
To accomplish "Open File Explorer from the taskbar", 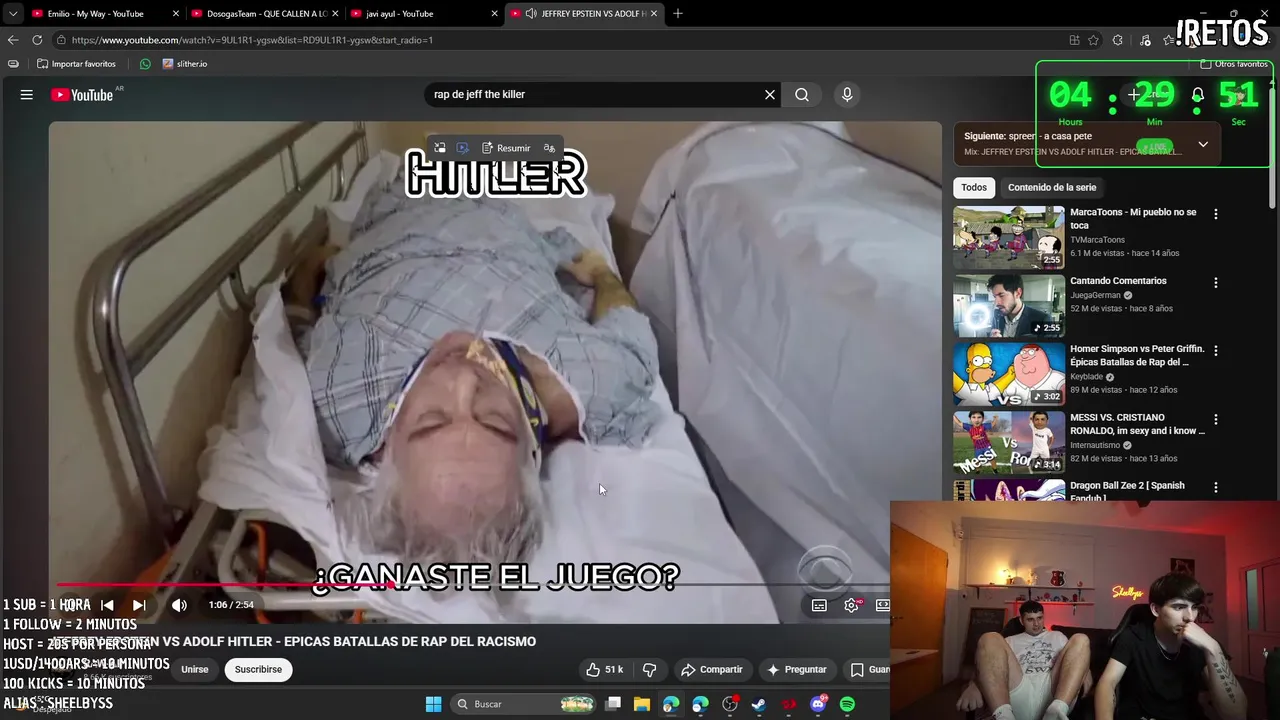I will point(642,704).
